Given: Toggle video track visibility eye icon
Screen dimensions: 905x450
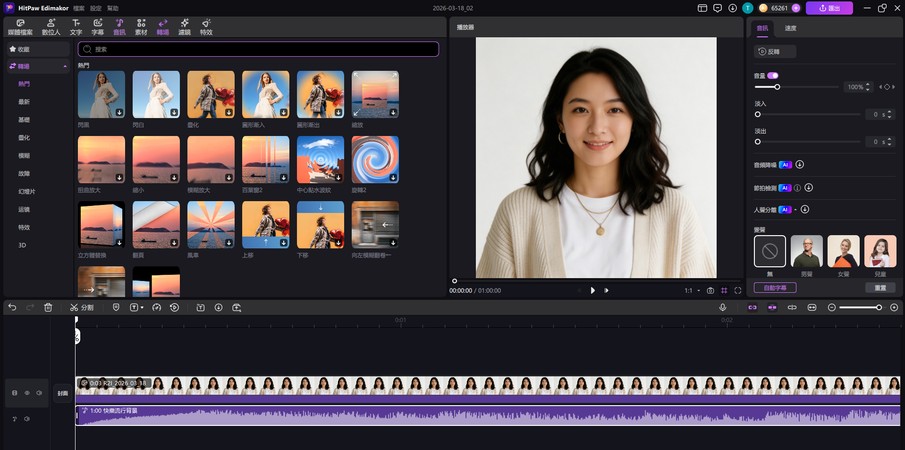Looking at the screenshot, I should coord(27,393).
